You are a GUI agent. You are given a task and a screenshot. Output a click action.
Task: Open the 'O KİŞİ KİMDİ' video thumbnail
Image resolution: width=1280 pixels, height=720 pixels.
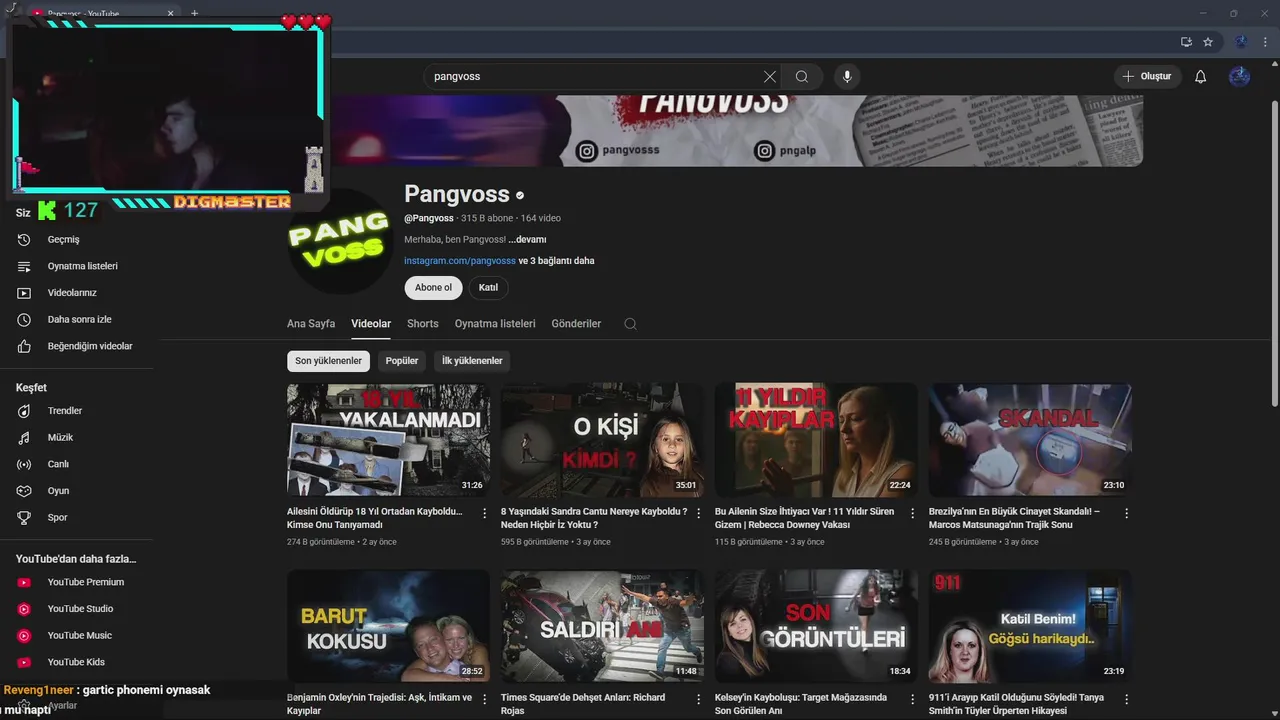click(x=602, y=440)
